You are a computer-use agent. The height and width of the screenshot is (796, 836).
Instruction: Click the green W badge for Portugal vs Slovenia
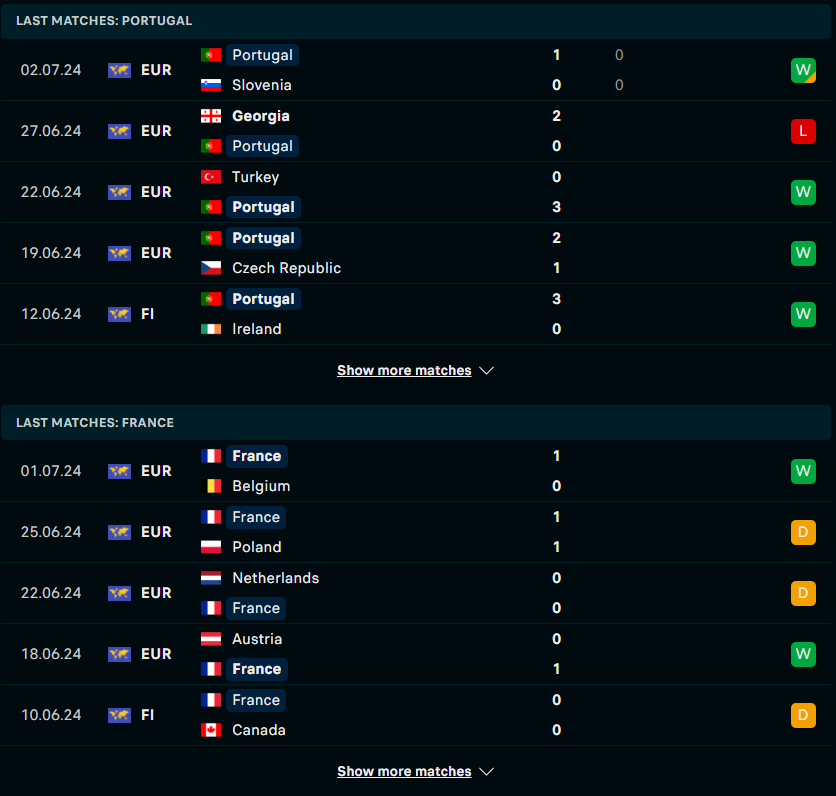coord(803,70)
